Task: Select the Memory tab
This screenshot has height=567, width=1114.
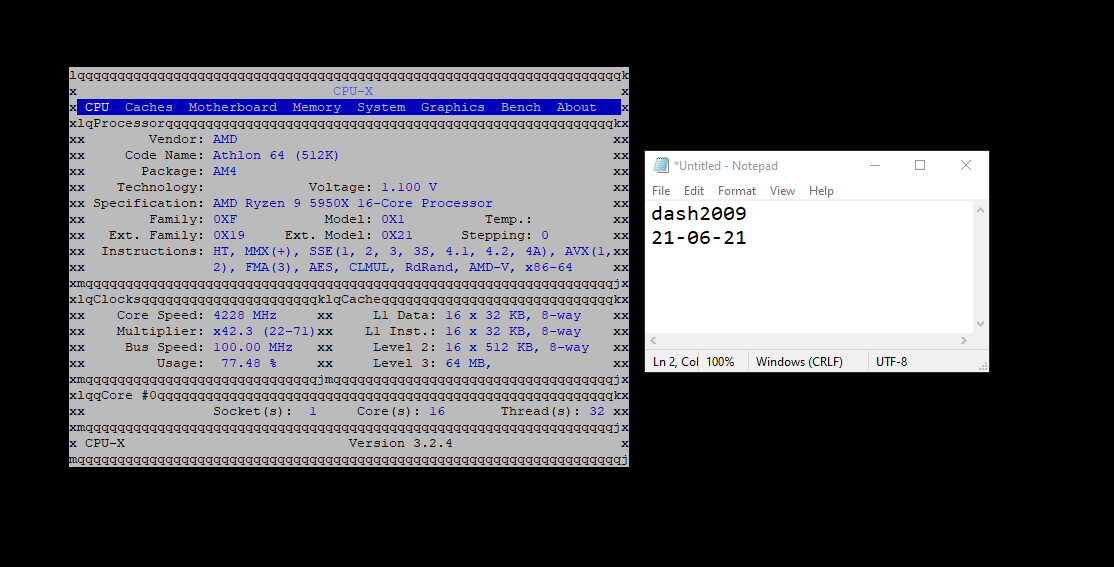Action: (316, 107)
